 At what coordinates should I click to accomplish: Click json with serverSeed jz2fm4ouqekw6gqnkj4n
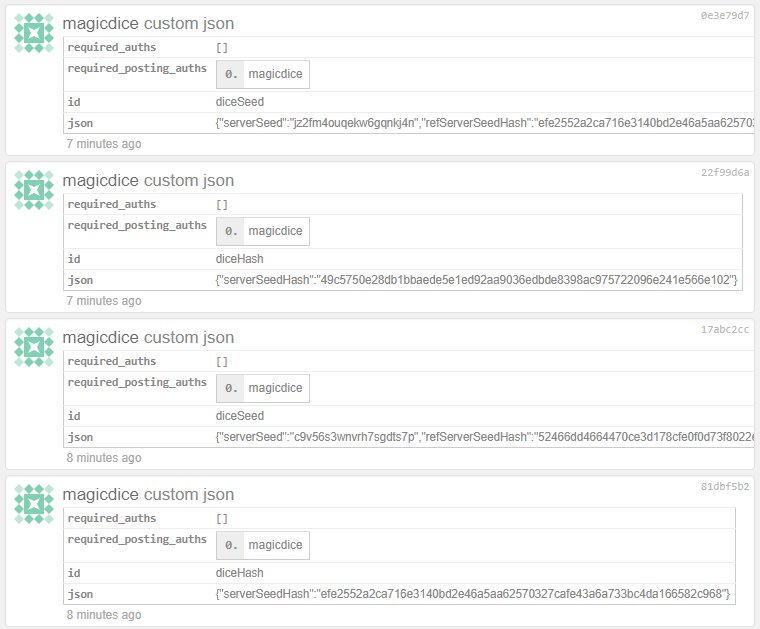[485, 123]
